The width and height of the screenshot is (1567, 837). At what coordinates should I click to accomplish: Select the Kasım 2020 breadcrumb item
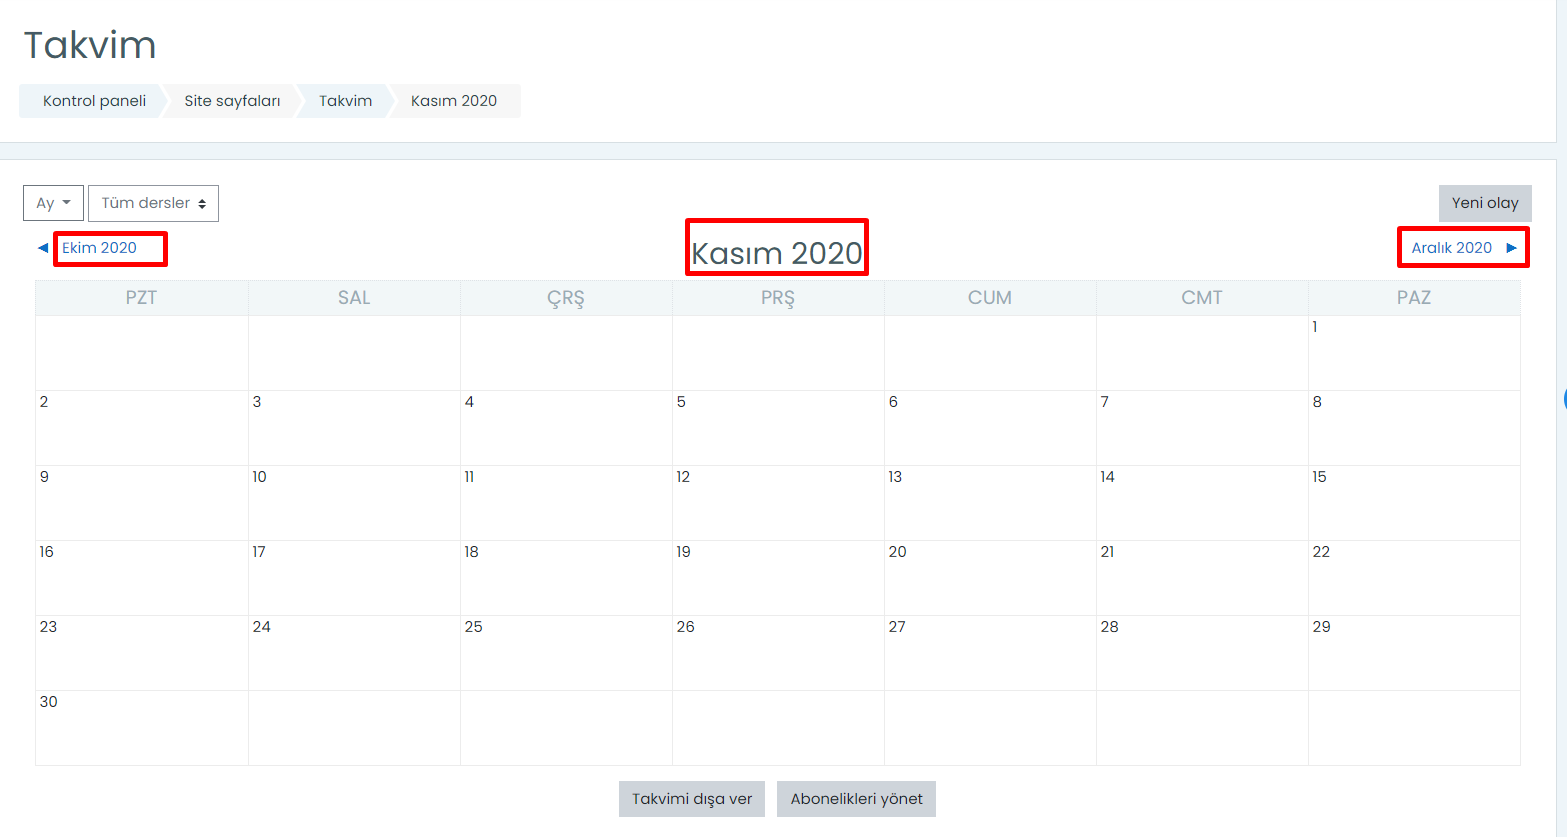click(454, 101)
